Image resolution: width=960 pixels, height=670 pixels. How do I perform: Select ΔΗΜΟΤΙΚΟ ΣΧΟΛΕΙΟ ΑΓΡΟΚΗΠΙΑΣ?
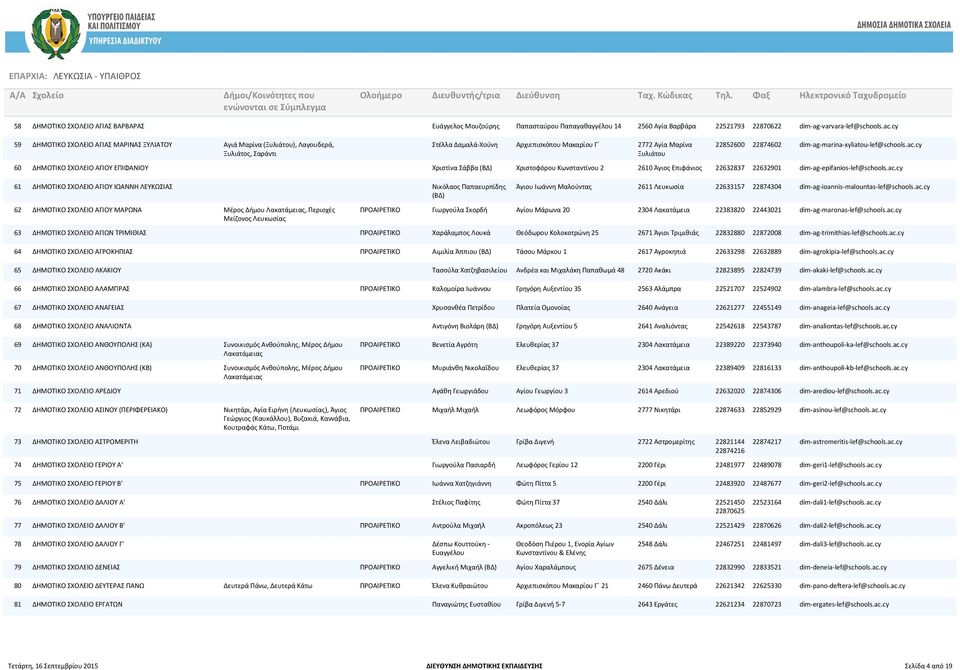click(x=83, y=252)
